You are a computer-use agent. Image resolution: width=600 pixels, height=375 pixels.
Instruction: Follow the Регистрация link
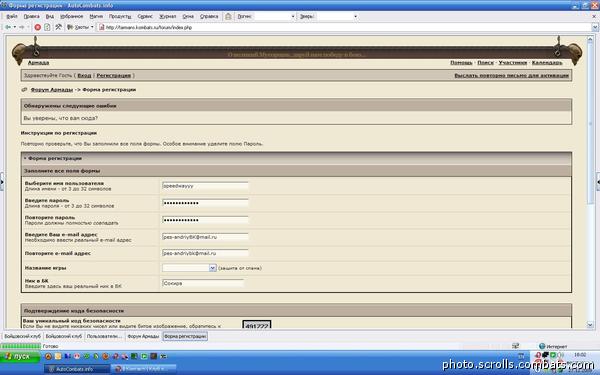[114, 76]
